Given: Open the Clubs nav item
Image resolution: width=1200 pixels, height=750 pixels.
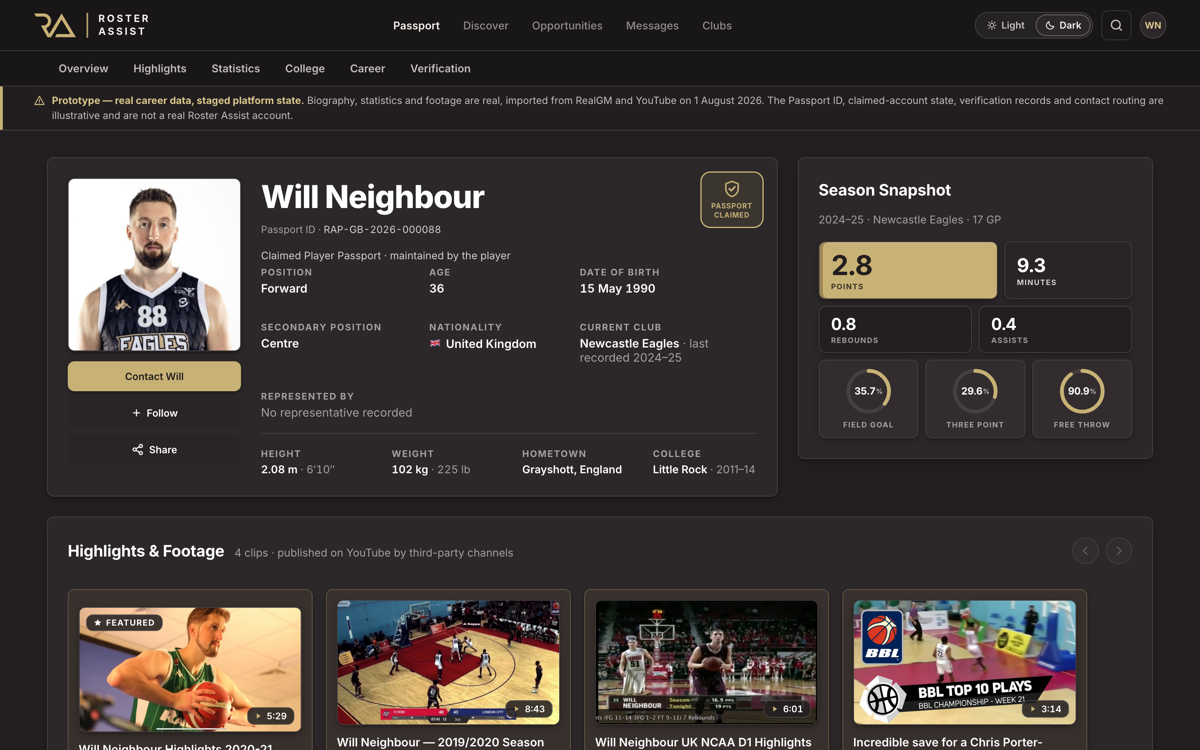Looking at the screenshot, I should [717, 25].
